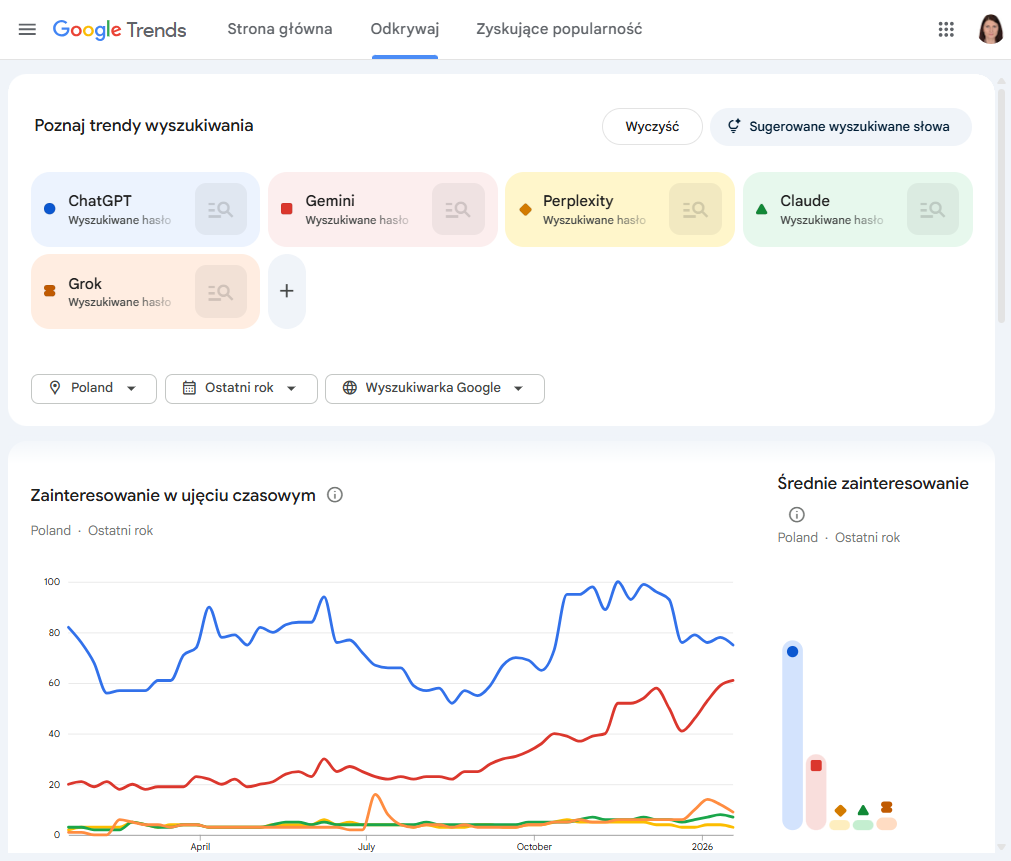Click the user profile avatar
This screenshot has width=1011, height=861.
tap(990, 29)
